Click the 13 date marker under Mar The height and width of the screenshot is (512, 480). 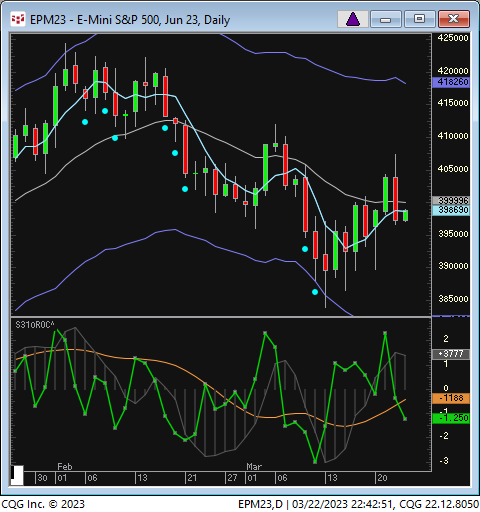pos(332,478)
